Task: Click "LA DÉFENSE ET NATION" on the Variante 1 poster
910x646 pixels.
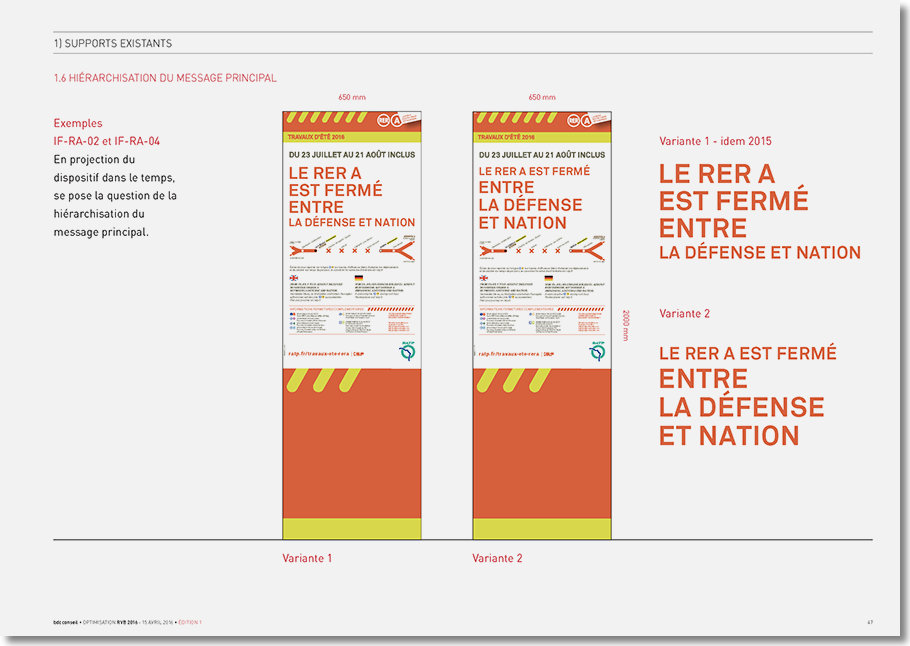Action: (352, 222)
